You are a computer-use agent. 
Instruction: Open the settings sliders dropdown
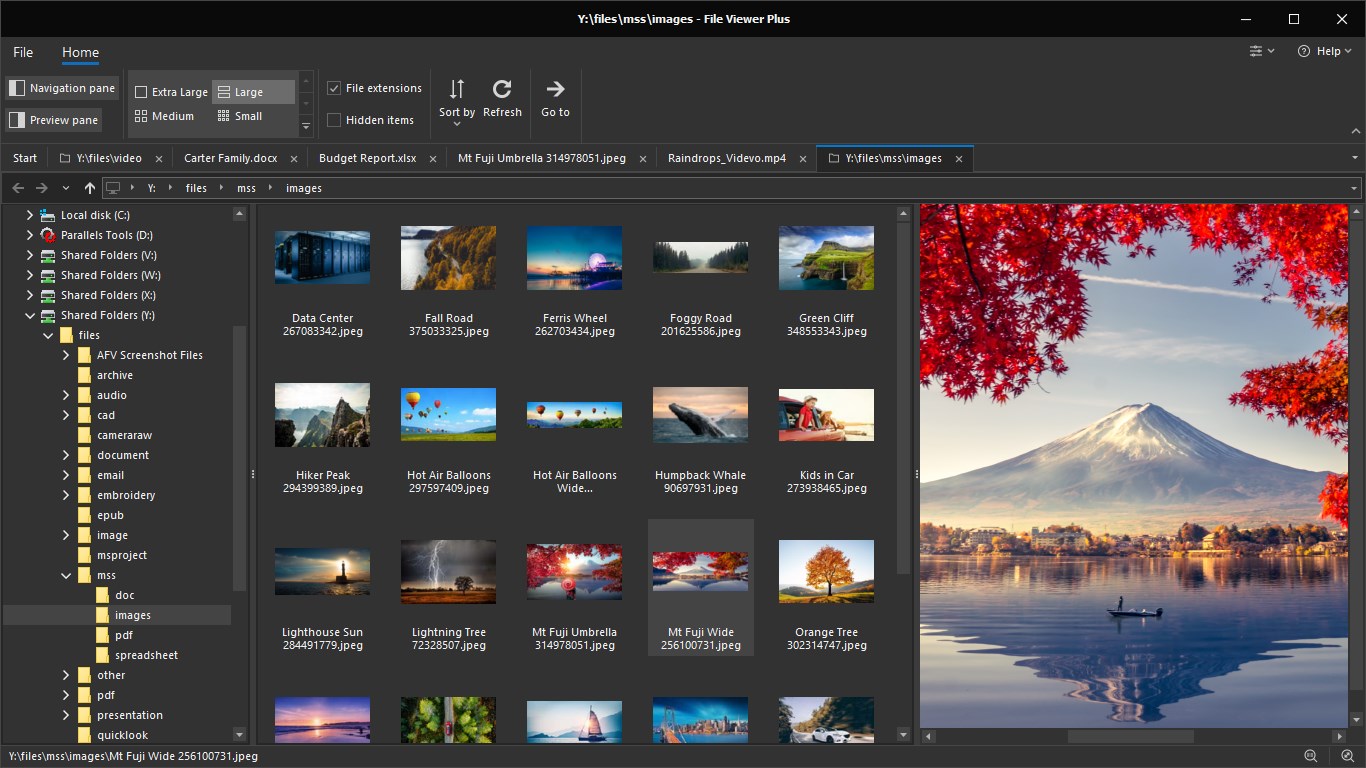pos(1262,51)
